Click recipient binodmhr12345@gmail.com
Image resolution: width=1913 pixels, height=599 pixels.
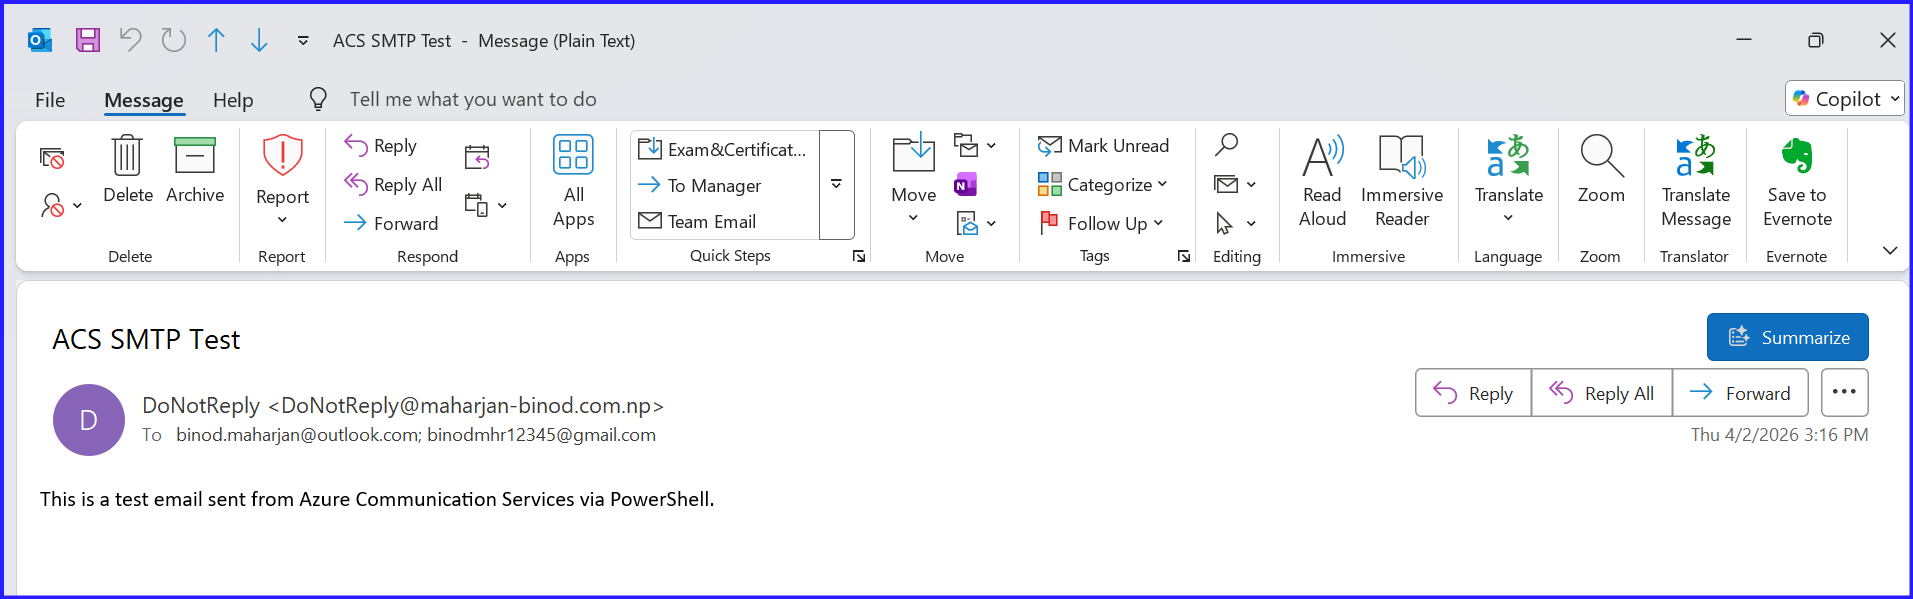click(x=542, y=435)
